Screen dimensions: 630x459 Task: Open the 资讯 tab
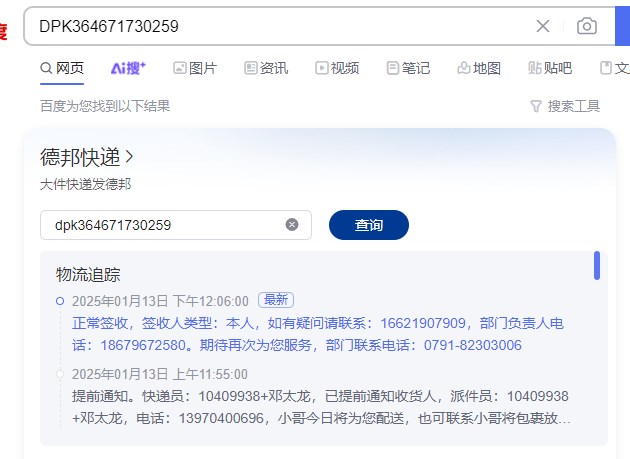click(x=266, y=68)
